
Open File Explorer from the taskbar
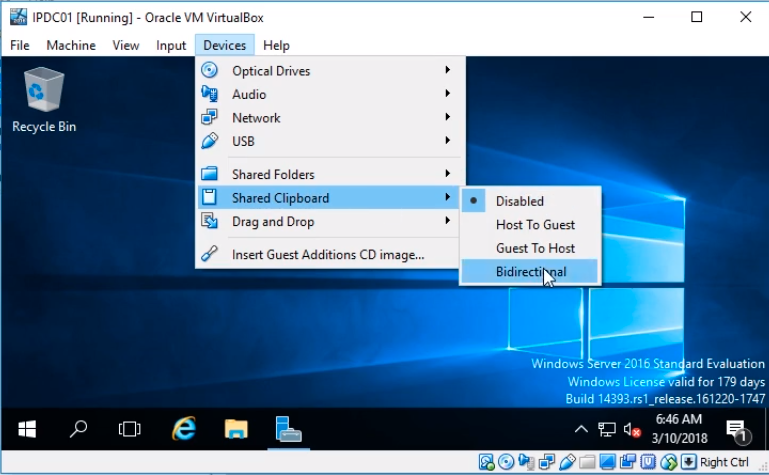click(236, 429)
